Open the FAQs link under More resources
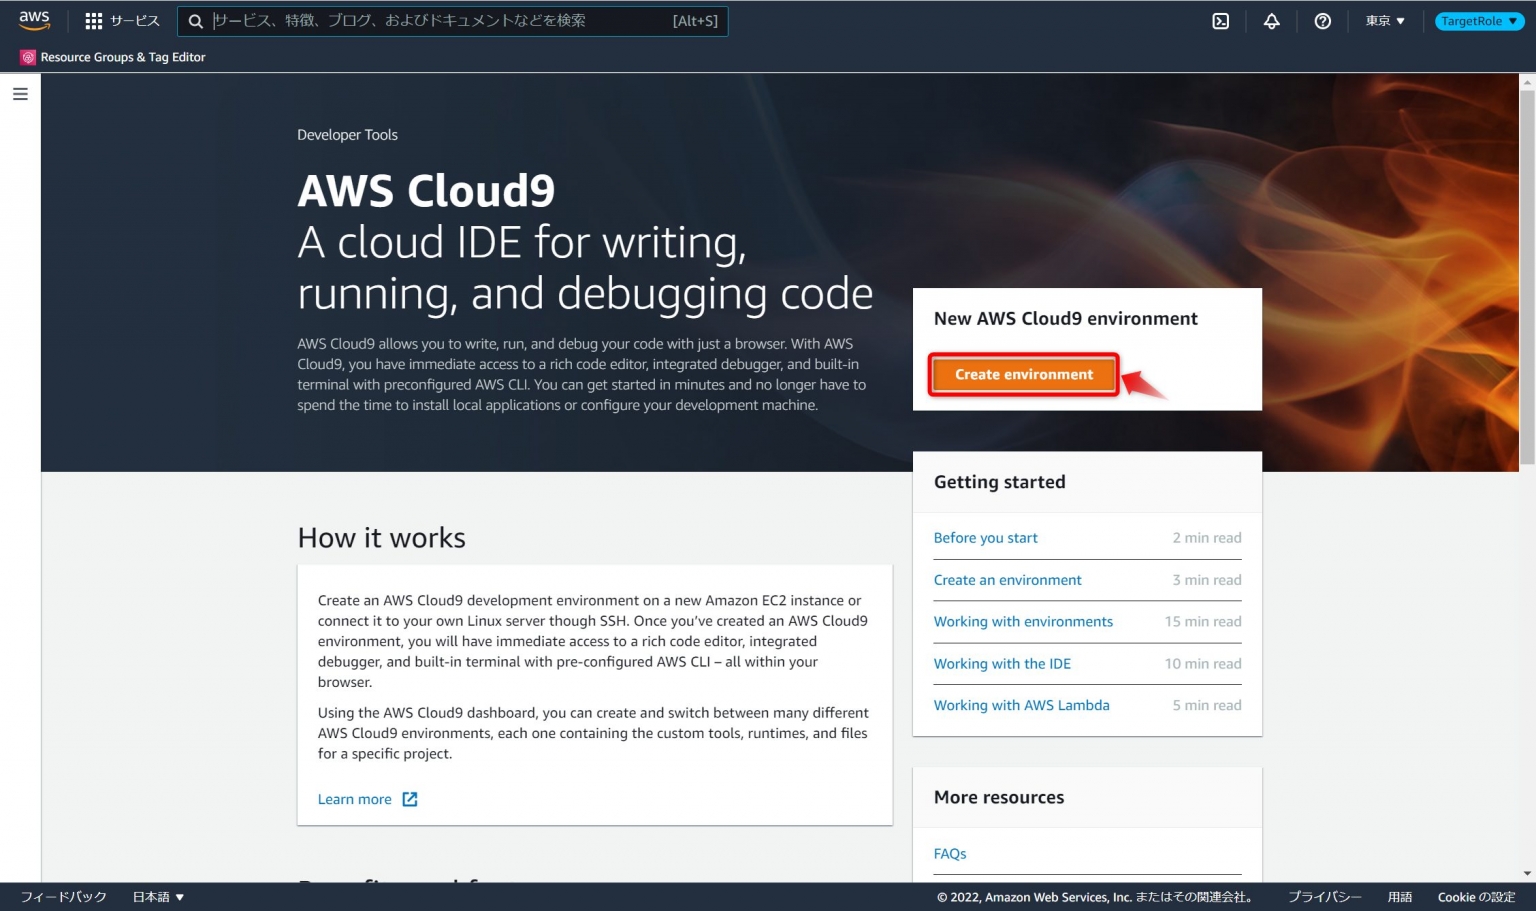Image resolution: width=1536 pixels, height=911 pixels. [x=949, y=853]
